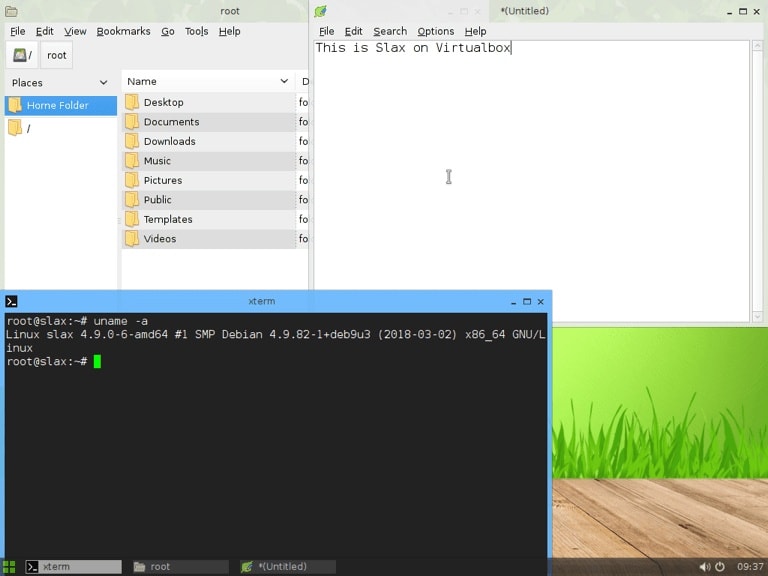The image size is (768, 576).
Task: Select the Templates folder name
Action: tap(168, 219)
